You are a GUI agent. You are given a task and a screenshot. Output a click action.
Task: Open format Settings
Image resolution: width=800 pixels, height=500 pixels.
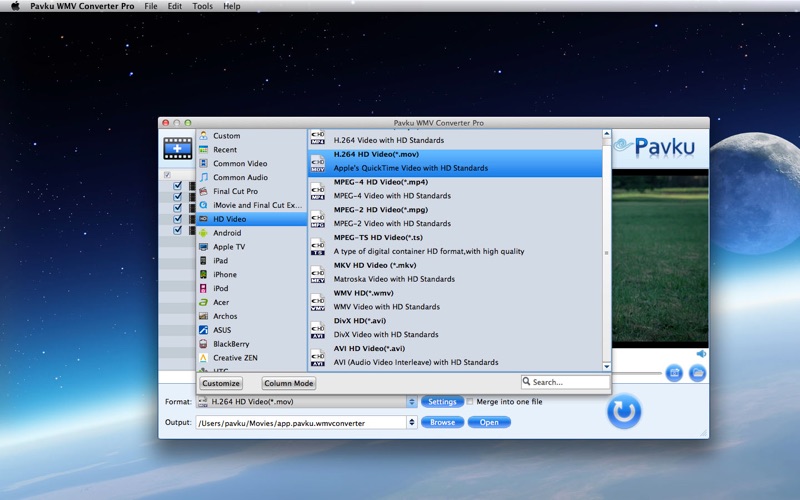pos(442,402)
